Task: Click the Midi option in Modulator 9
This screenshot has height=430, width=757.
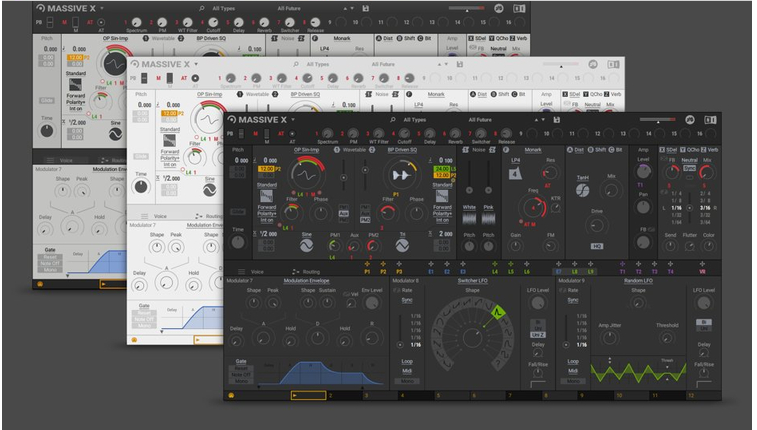Action: point(573,371)
